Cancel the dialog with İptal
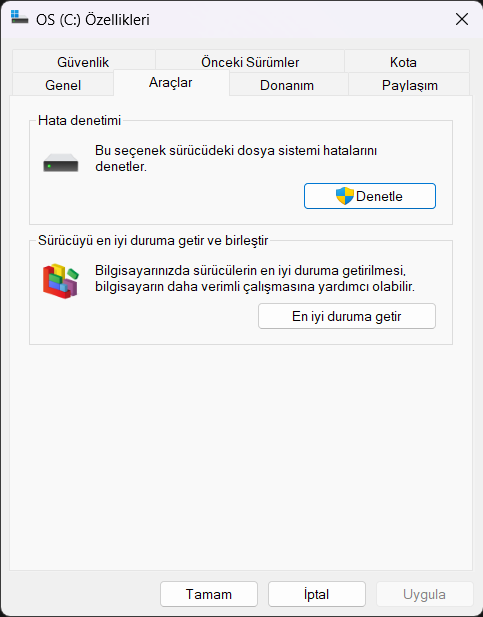The width and height of the screenshot is (483, 617). click(316, 594)
